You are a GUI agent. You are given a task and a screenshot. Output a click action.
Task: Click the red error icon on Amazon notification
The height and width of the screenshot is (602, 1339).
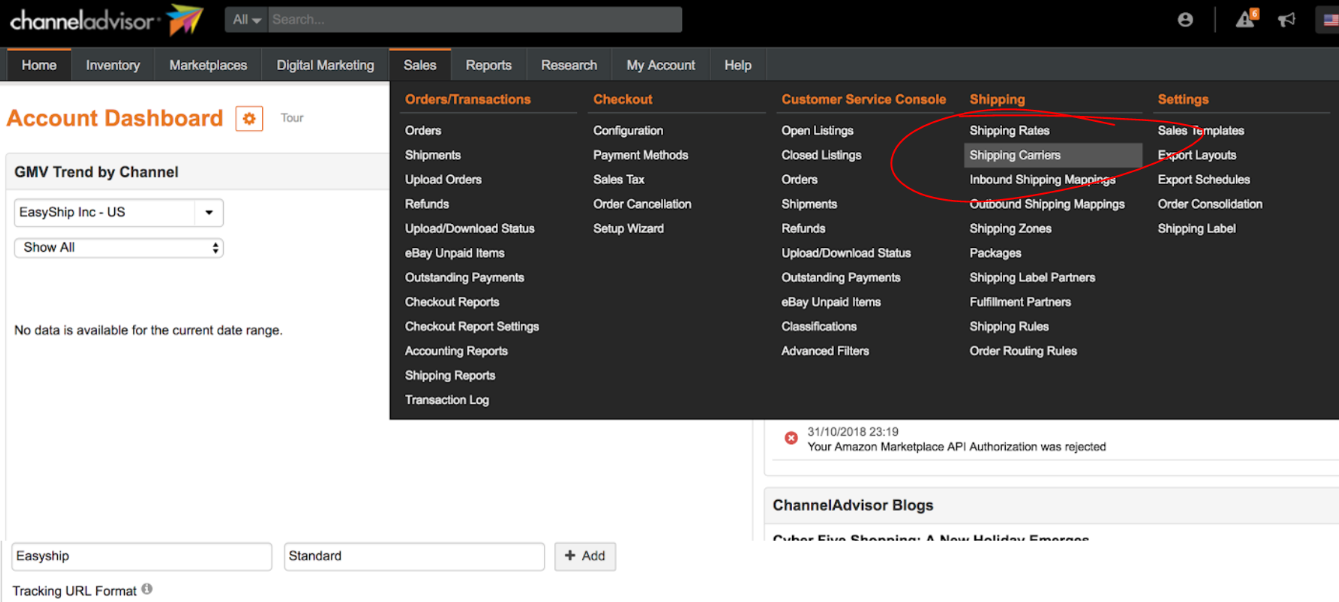pos(791,438)
